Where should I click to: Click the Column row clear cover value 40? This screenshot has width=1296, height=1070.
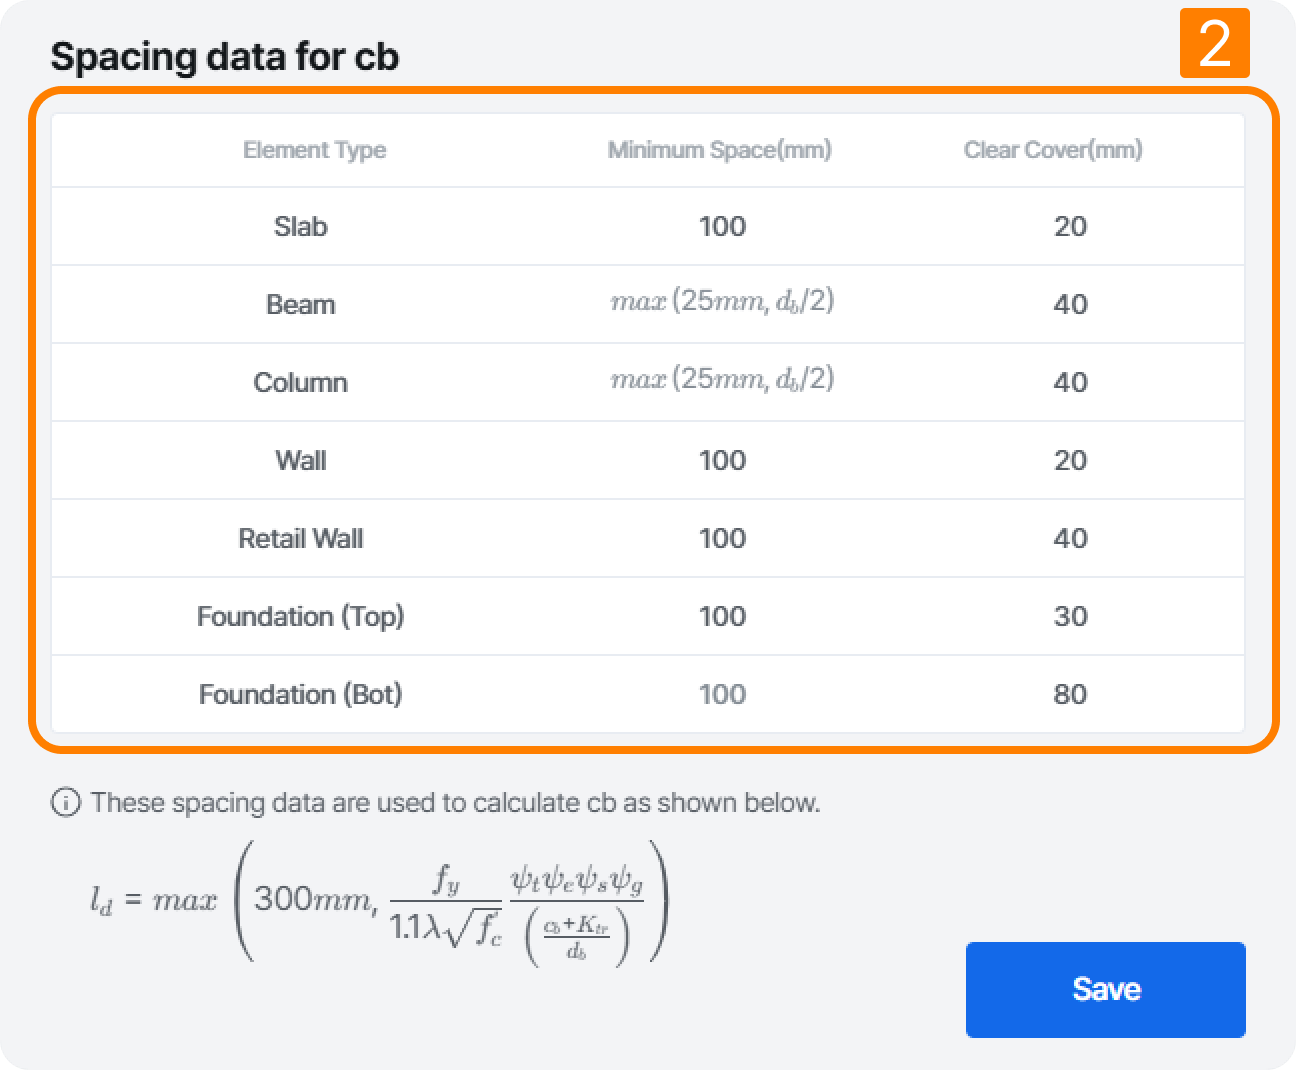(x=1071, y=382)
